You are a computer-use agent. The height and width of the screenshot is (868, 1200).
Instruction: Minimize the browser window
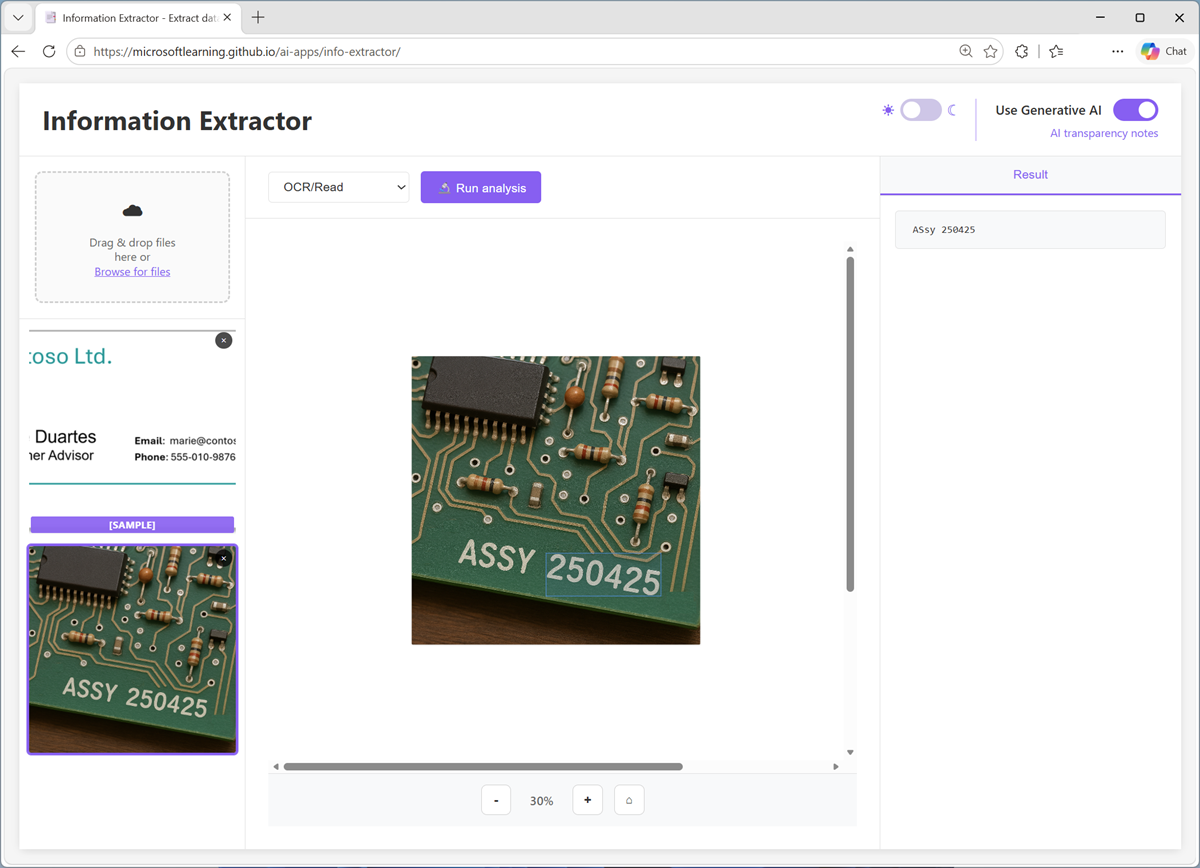click(1100, 18)
